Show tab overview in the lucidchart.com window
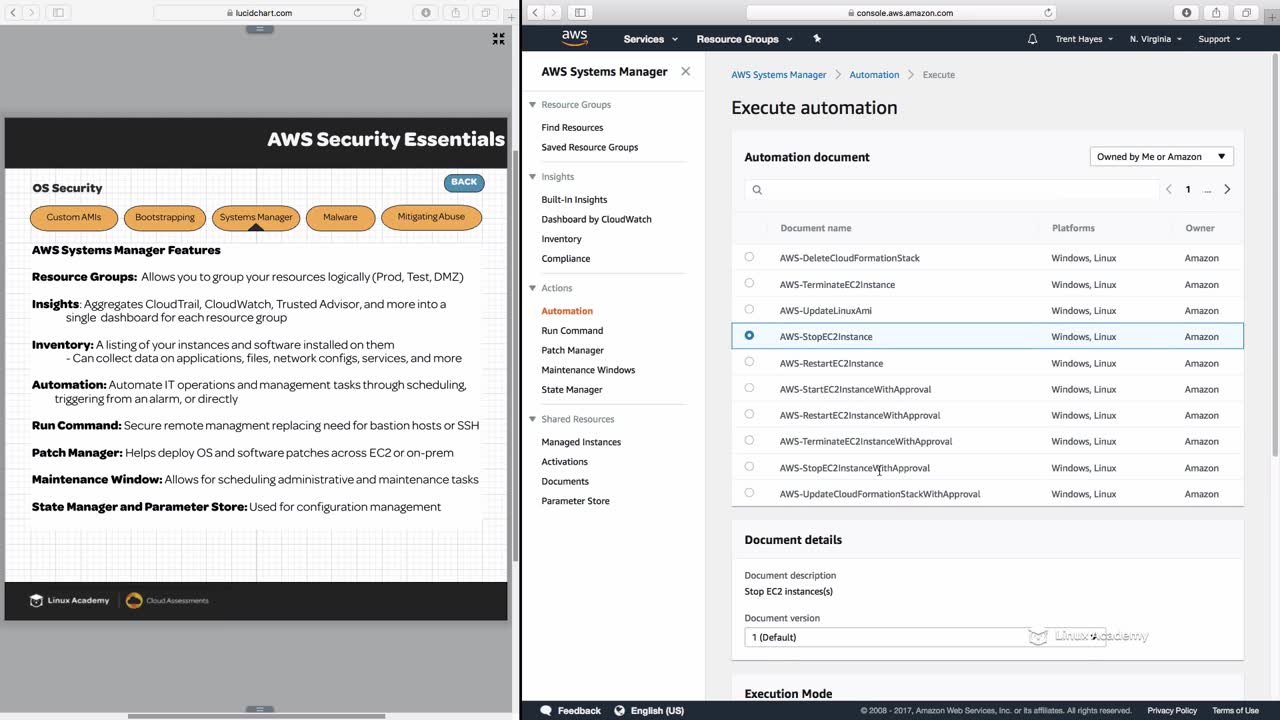 486,13
